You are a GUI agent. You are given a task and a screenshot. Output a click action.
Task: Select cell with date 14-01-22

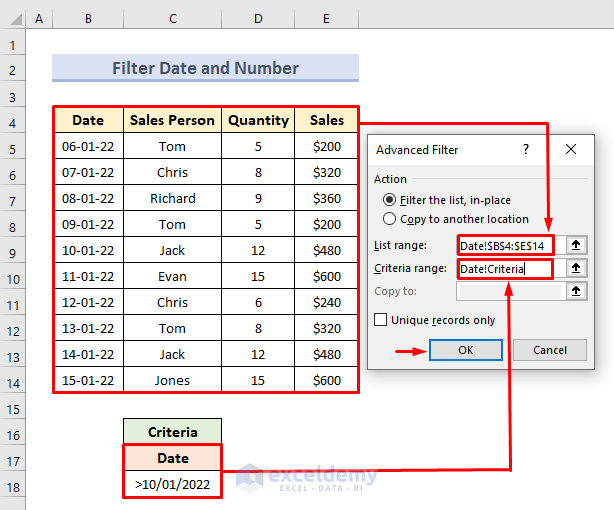coord(88,354)
